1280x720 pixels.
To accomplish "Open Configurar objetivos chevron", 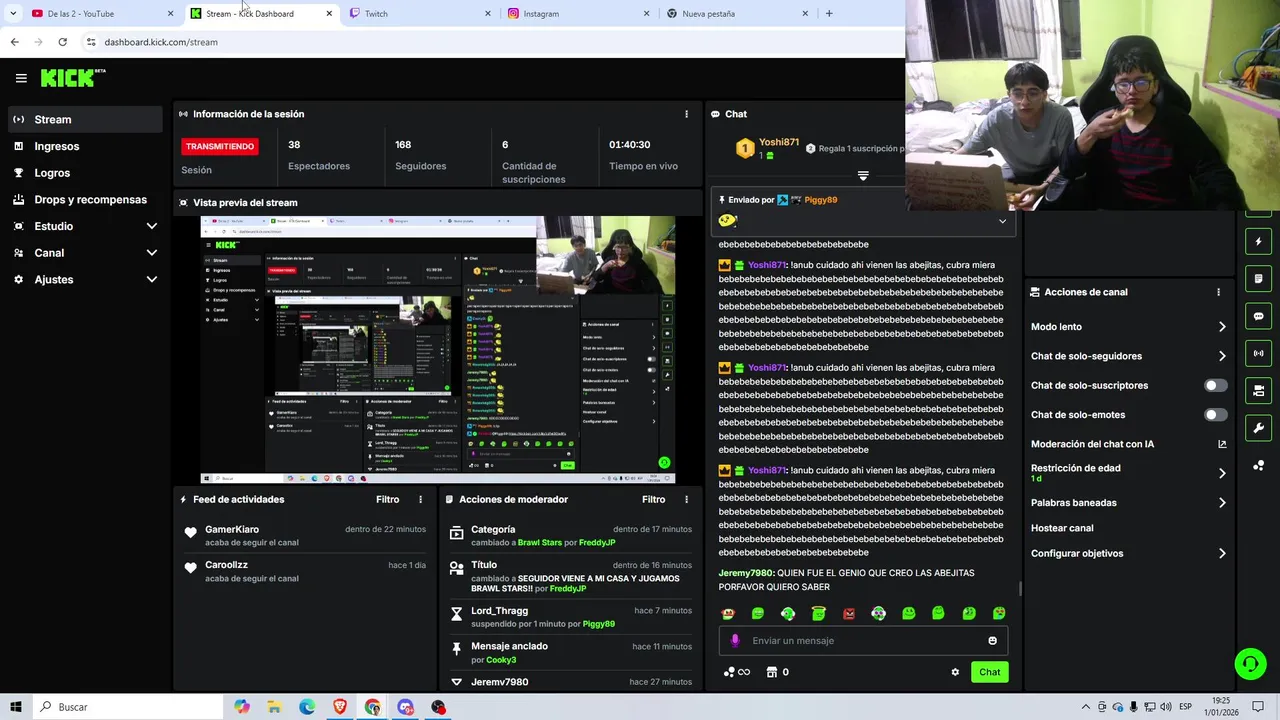I will [x=1222, y=553].
